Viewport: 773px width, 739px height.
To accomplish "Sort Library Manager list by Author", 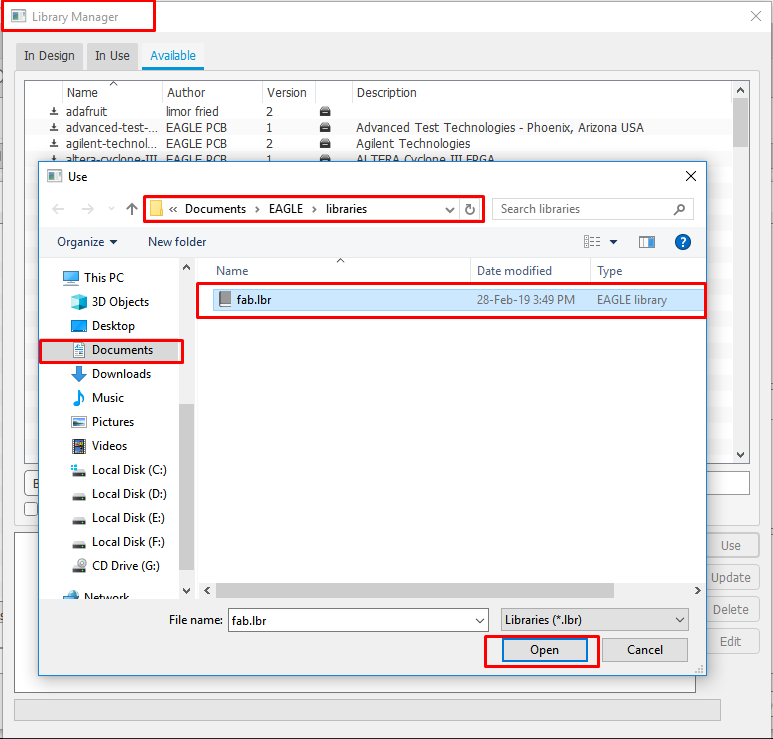I will pos(212,92).
